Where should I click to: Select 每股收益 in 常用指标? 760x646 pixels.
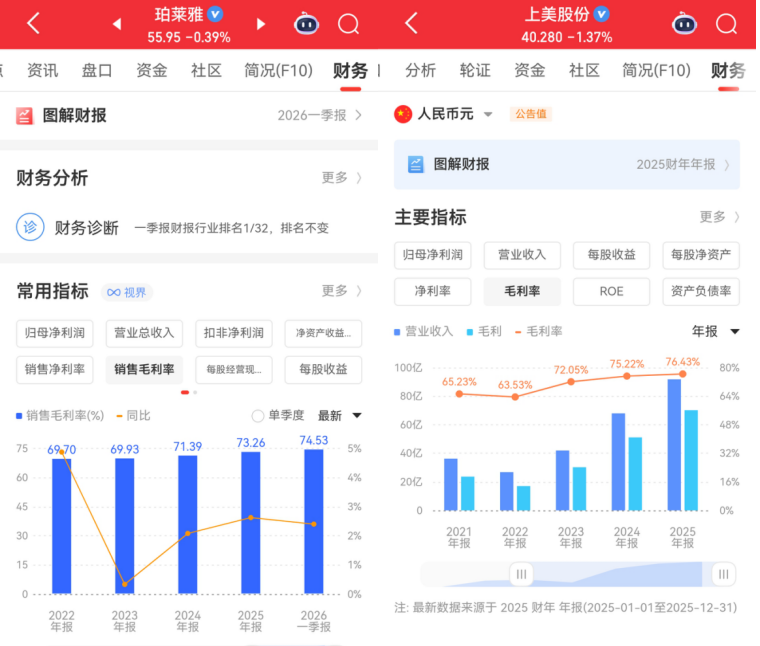click(x=323, y=369)
